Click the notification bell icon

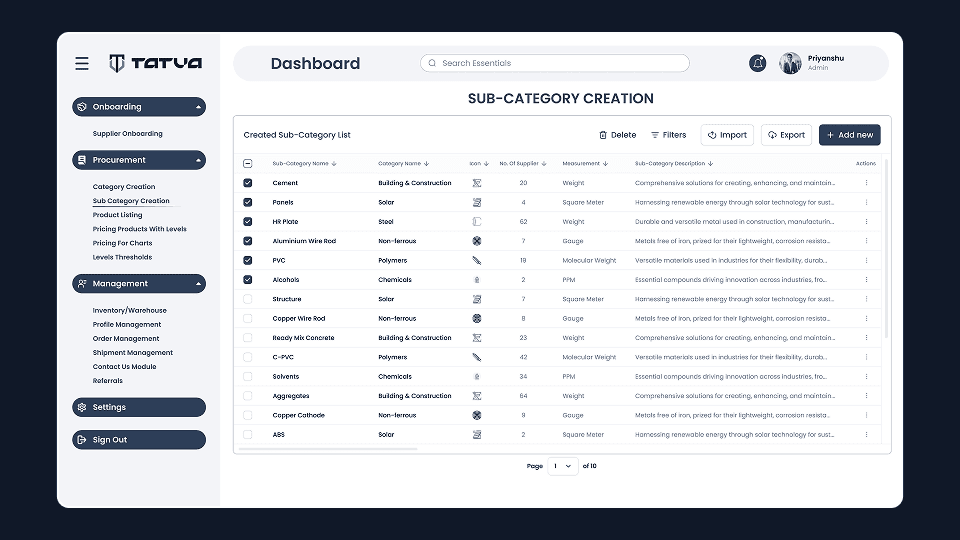(x=758, y=63)
